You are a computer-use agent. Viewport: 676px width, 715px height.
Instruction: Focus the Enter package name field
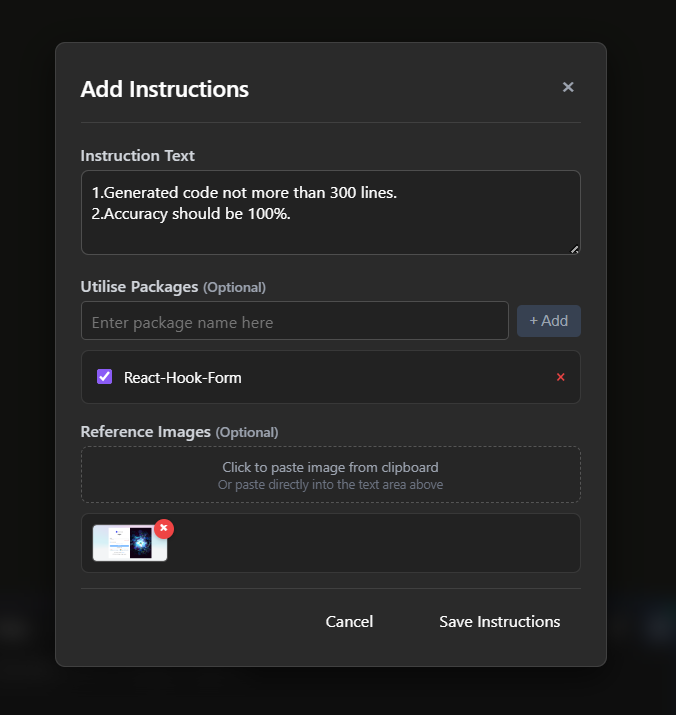[x=295, y=321]
